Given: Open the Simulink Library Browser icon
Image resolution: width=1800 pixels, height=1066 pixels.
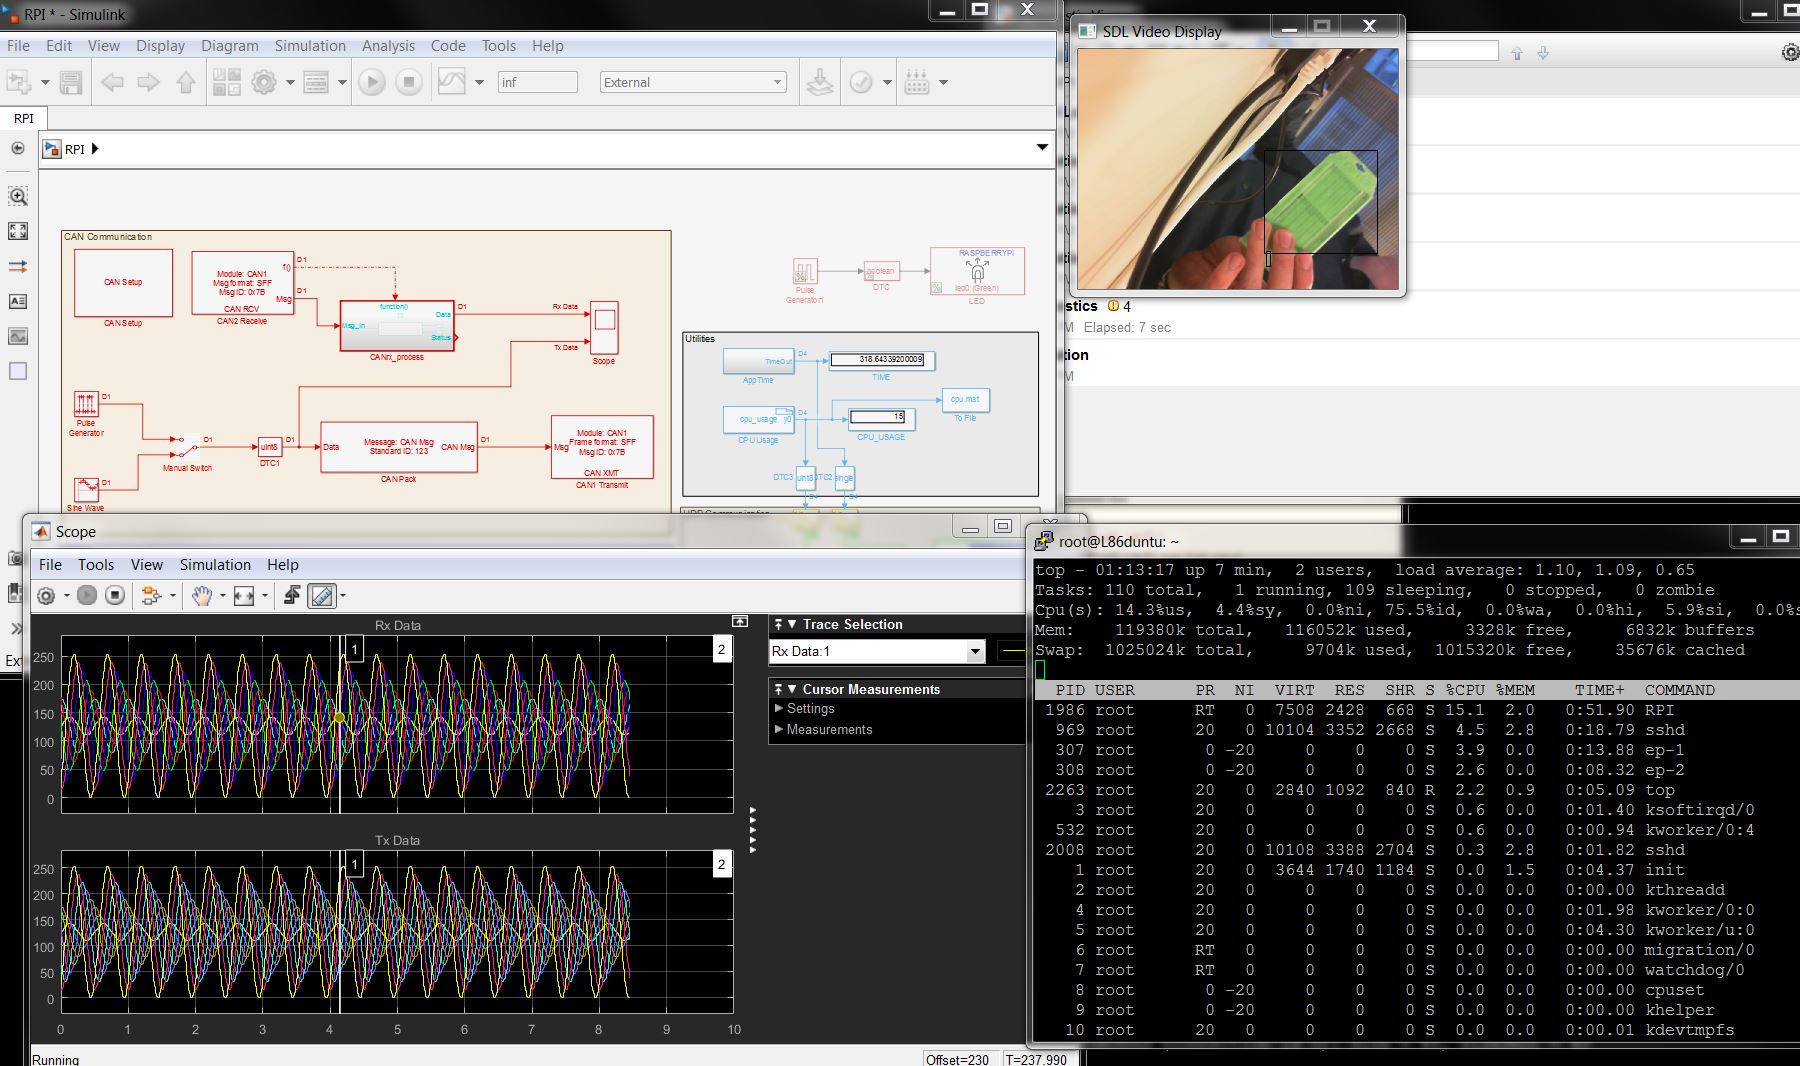Looking at the screenshot, I should pos(227,82).
